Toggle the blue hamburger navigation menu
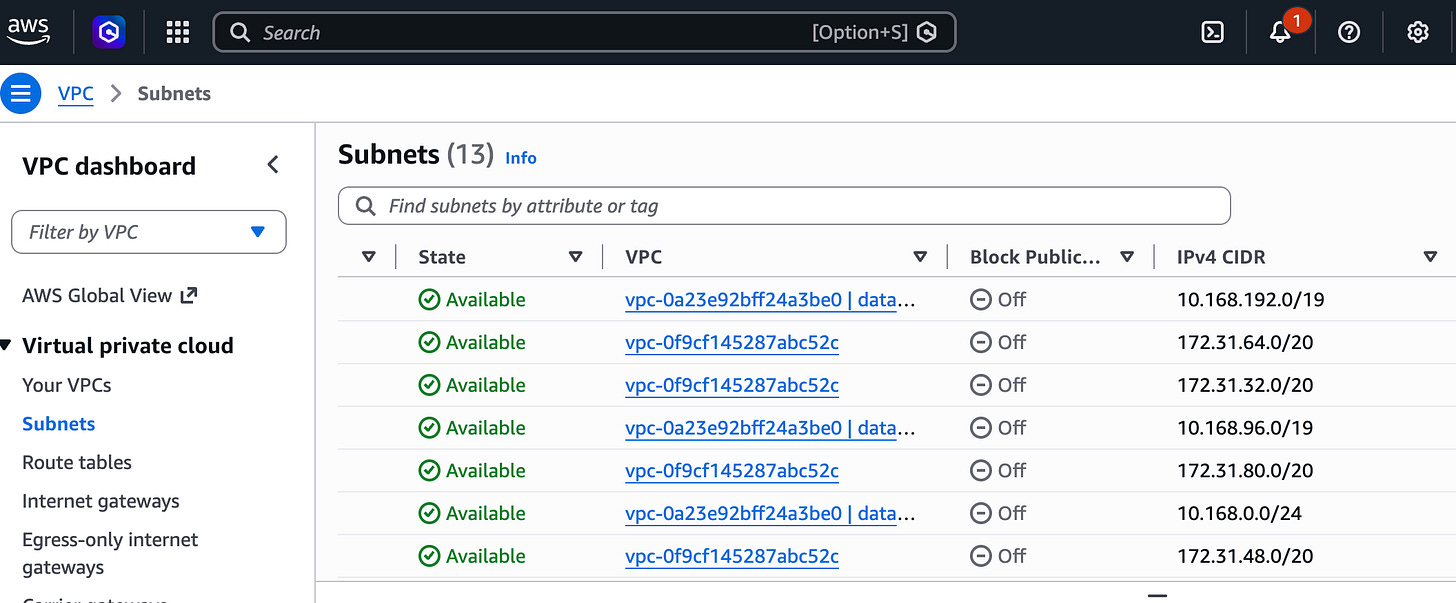This screenshot has height=603, width=1456. (21, 94)
